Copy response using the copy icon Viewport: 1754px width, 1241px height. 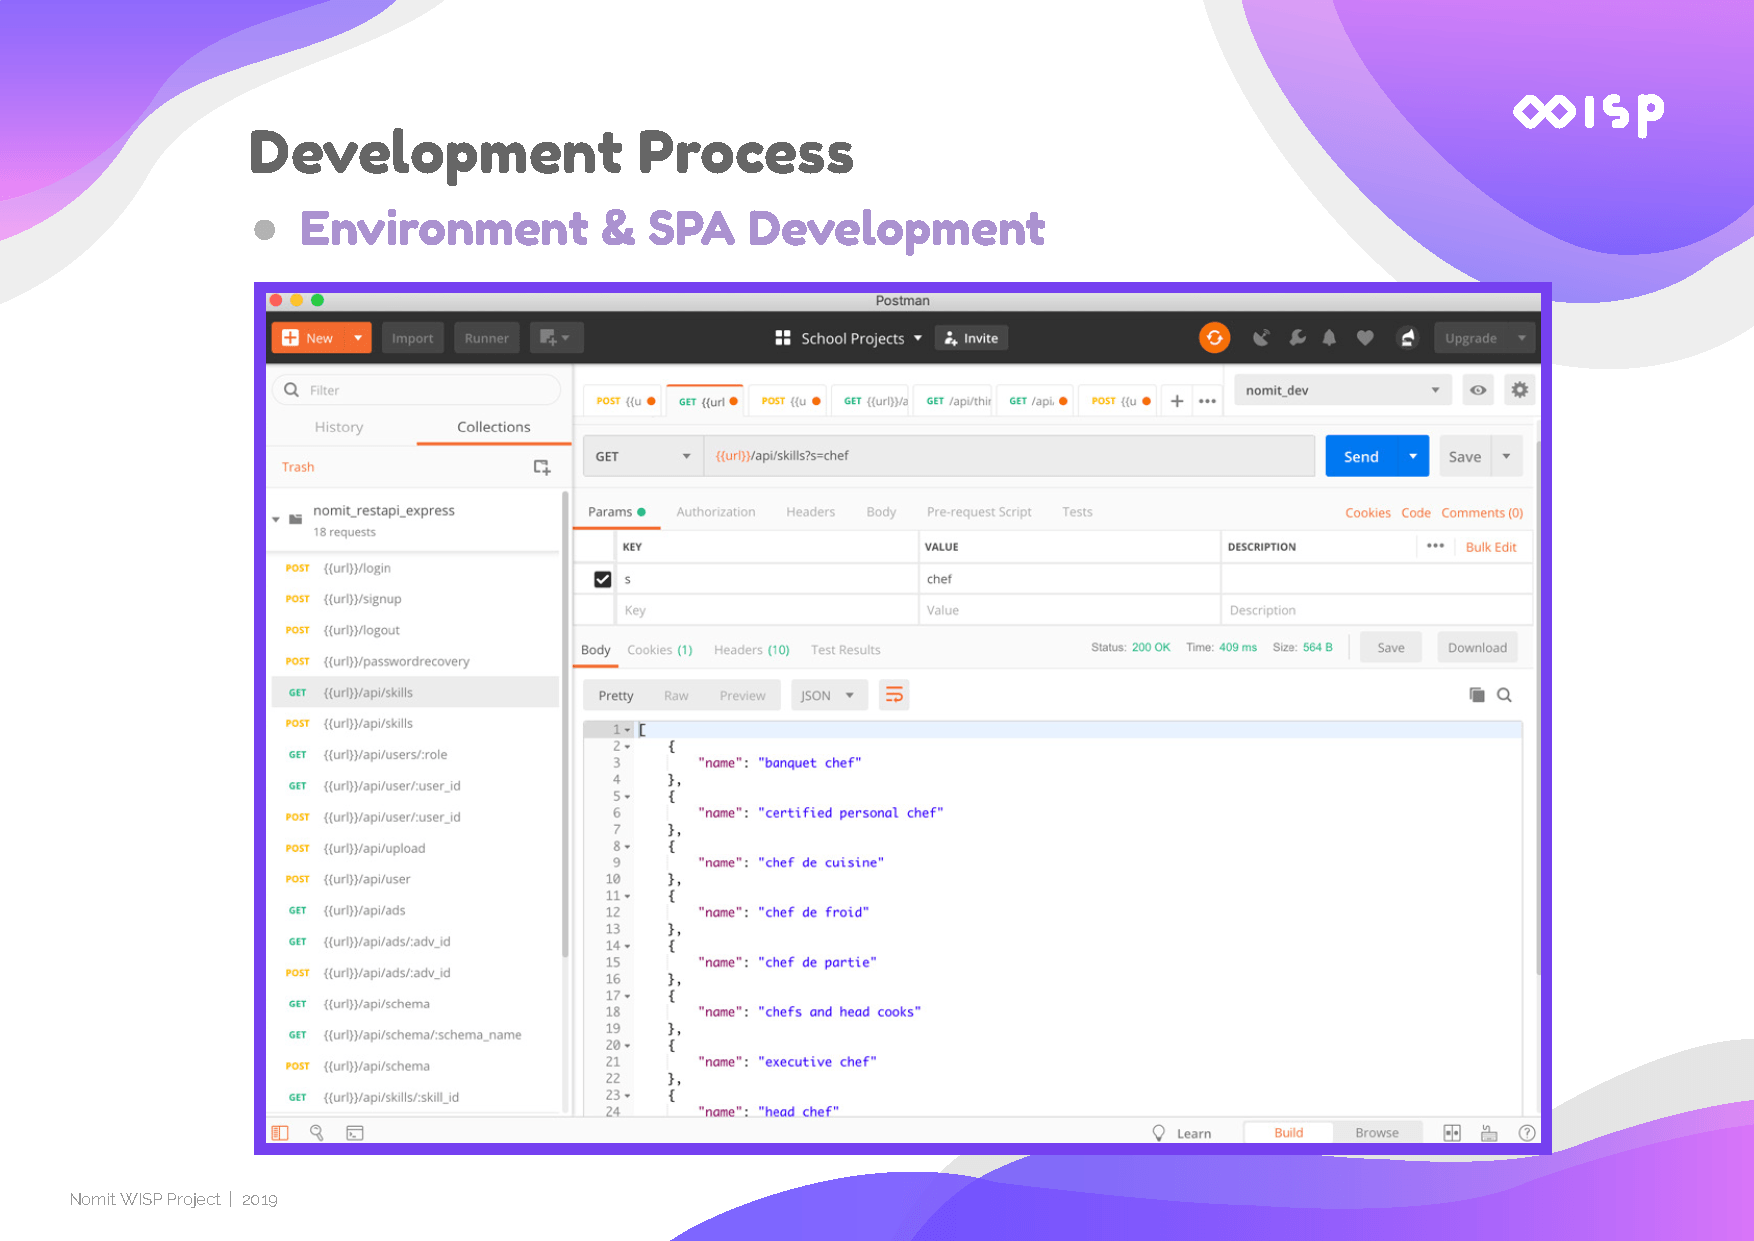1476,695
